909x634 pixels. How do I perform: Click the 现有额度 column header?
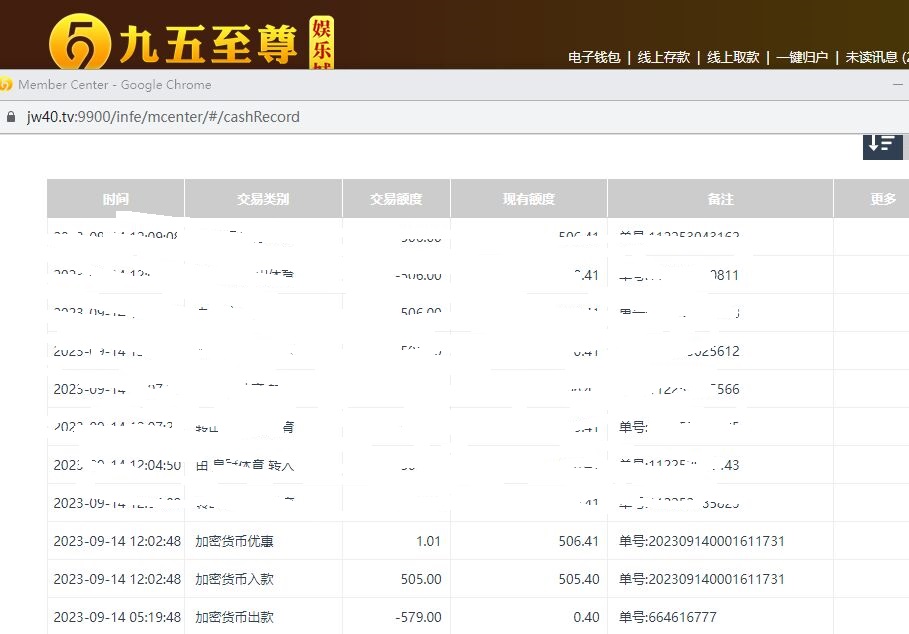tap(528, 199)
